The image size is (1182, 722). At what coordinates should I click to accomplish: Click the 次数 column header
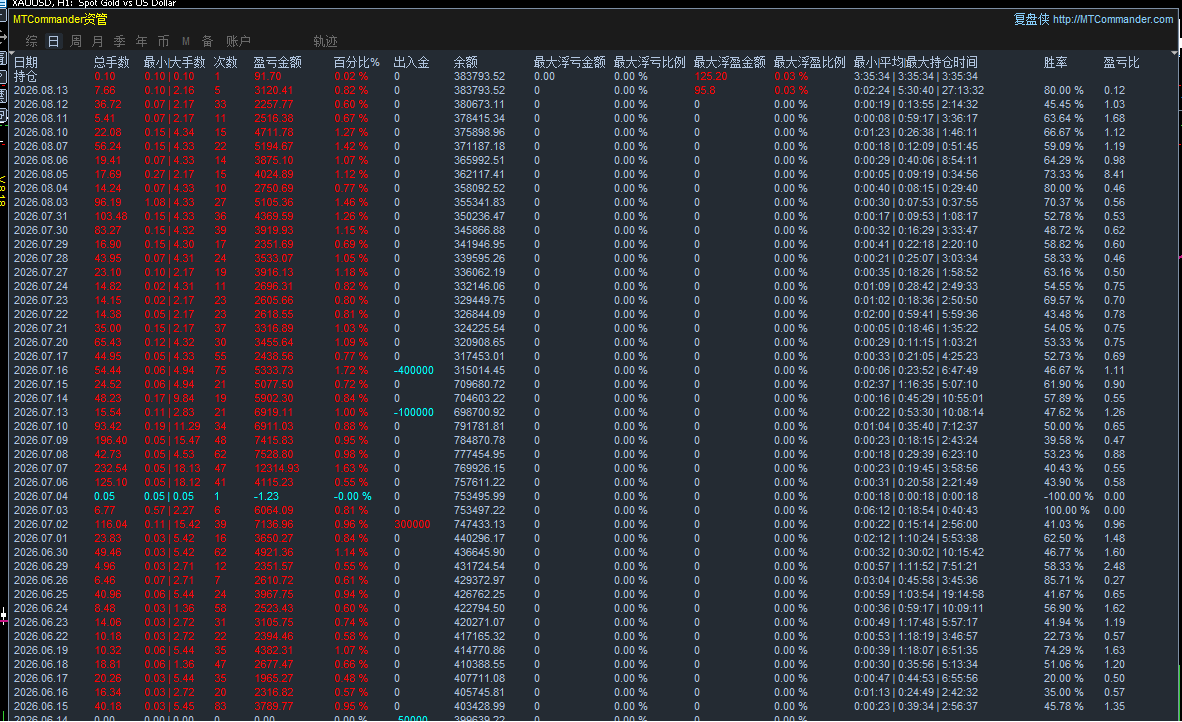coord(225,63)
